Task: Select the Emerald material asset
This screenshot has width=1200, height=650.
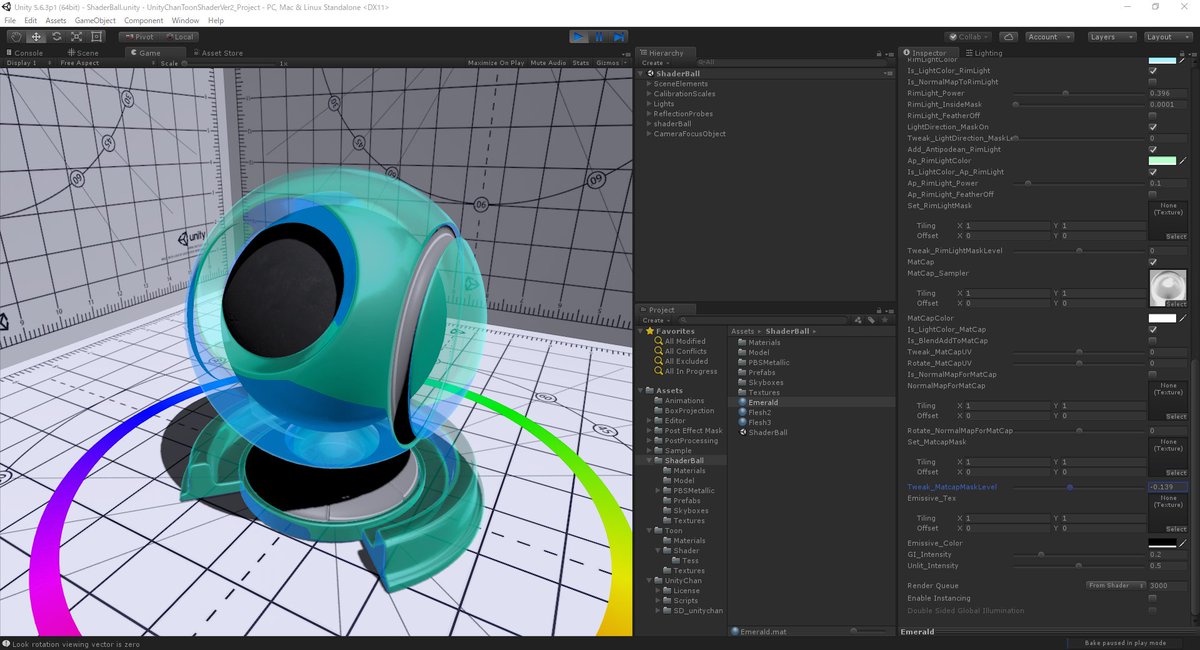Action: point(763,402)
